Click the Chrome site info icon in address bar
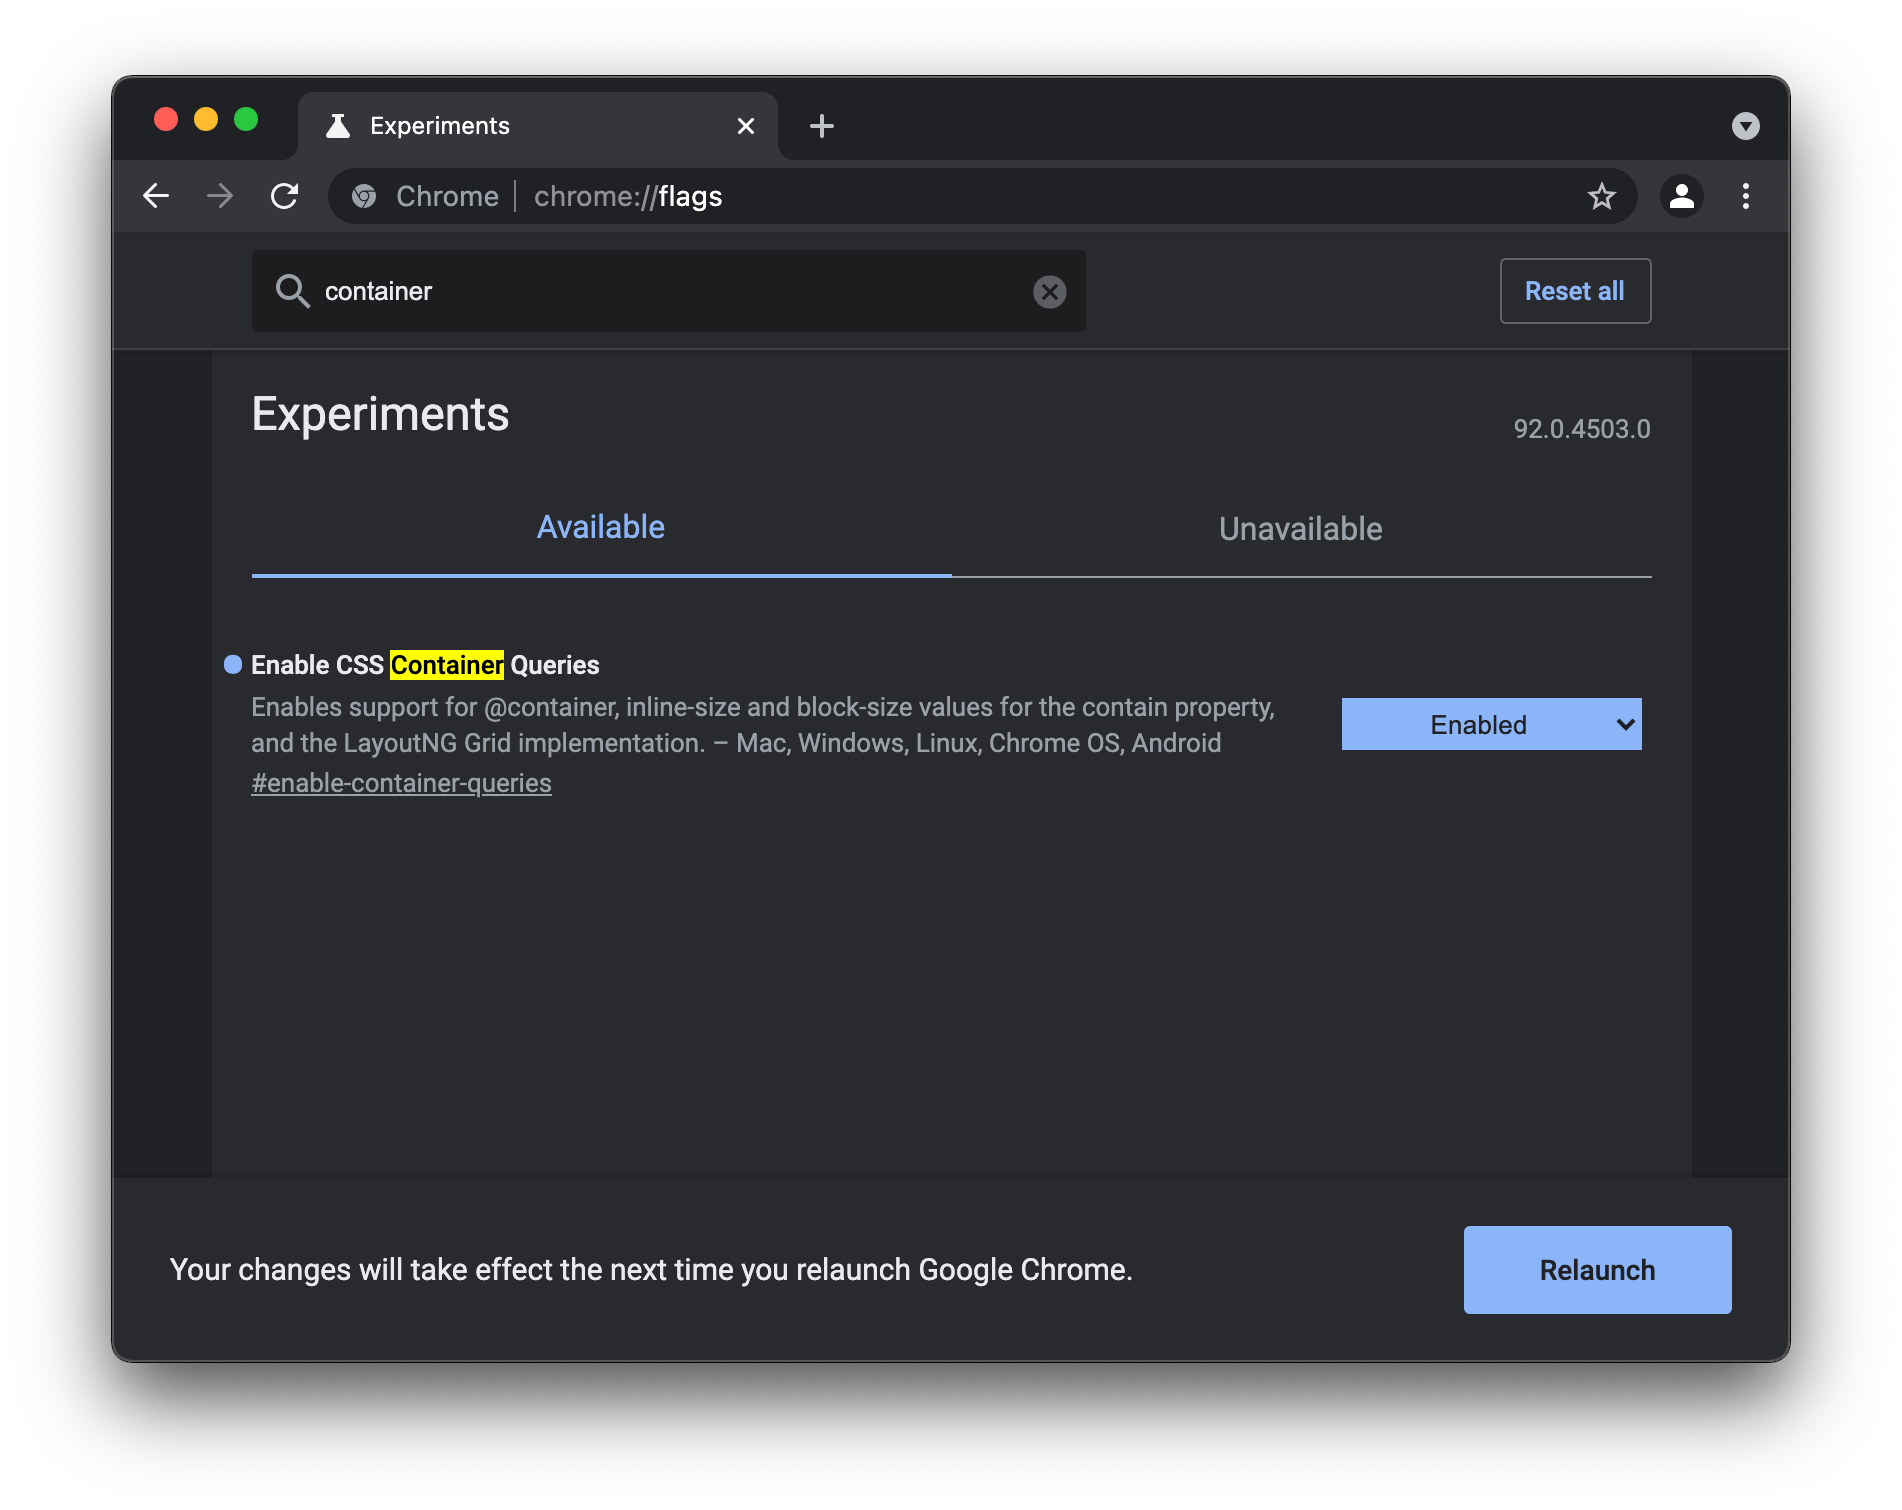 coord(364,196)
